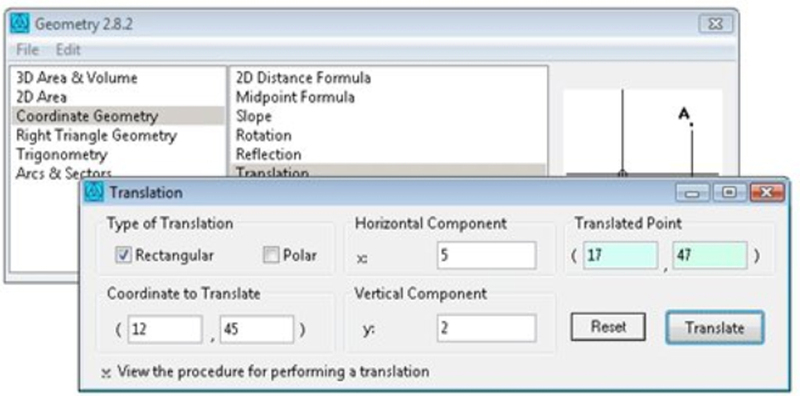
Task: Close the Translation dialog with red X
Action: (x=767, y=192)
